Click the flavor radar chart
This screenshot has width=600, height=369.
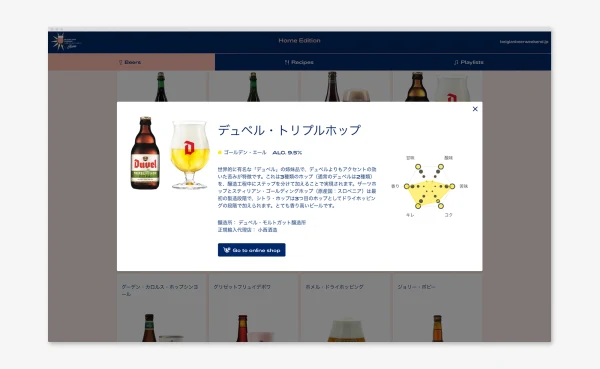click(429, 186)
